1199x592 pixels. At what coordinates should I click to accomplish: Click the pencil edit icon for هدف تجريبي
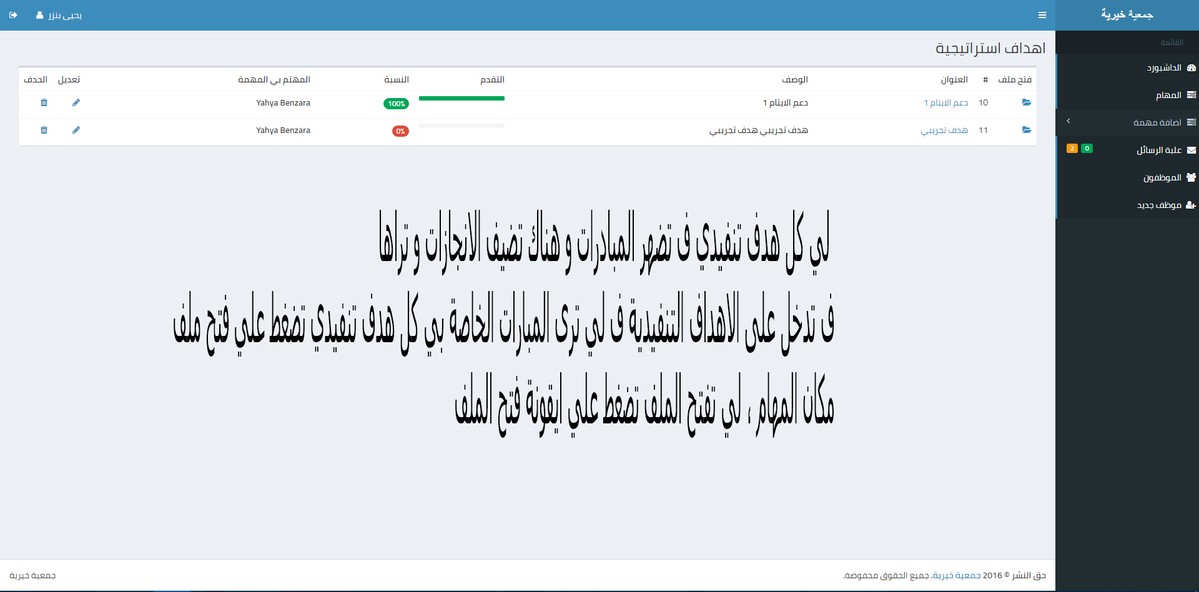[x=76, y=131]
